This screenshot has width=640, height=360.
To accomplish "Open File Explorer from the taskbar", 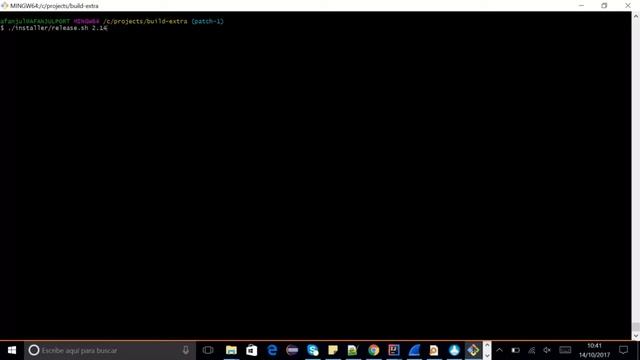I will 231,350.
